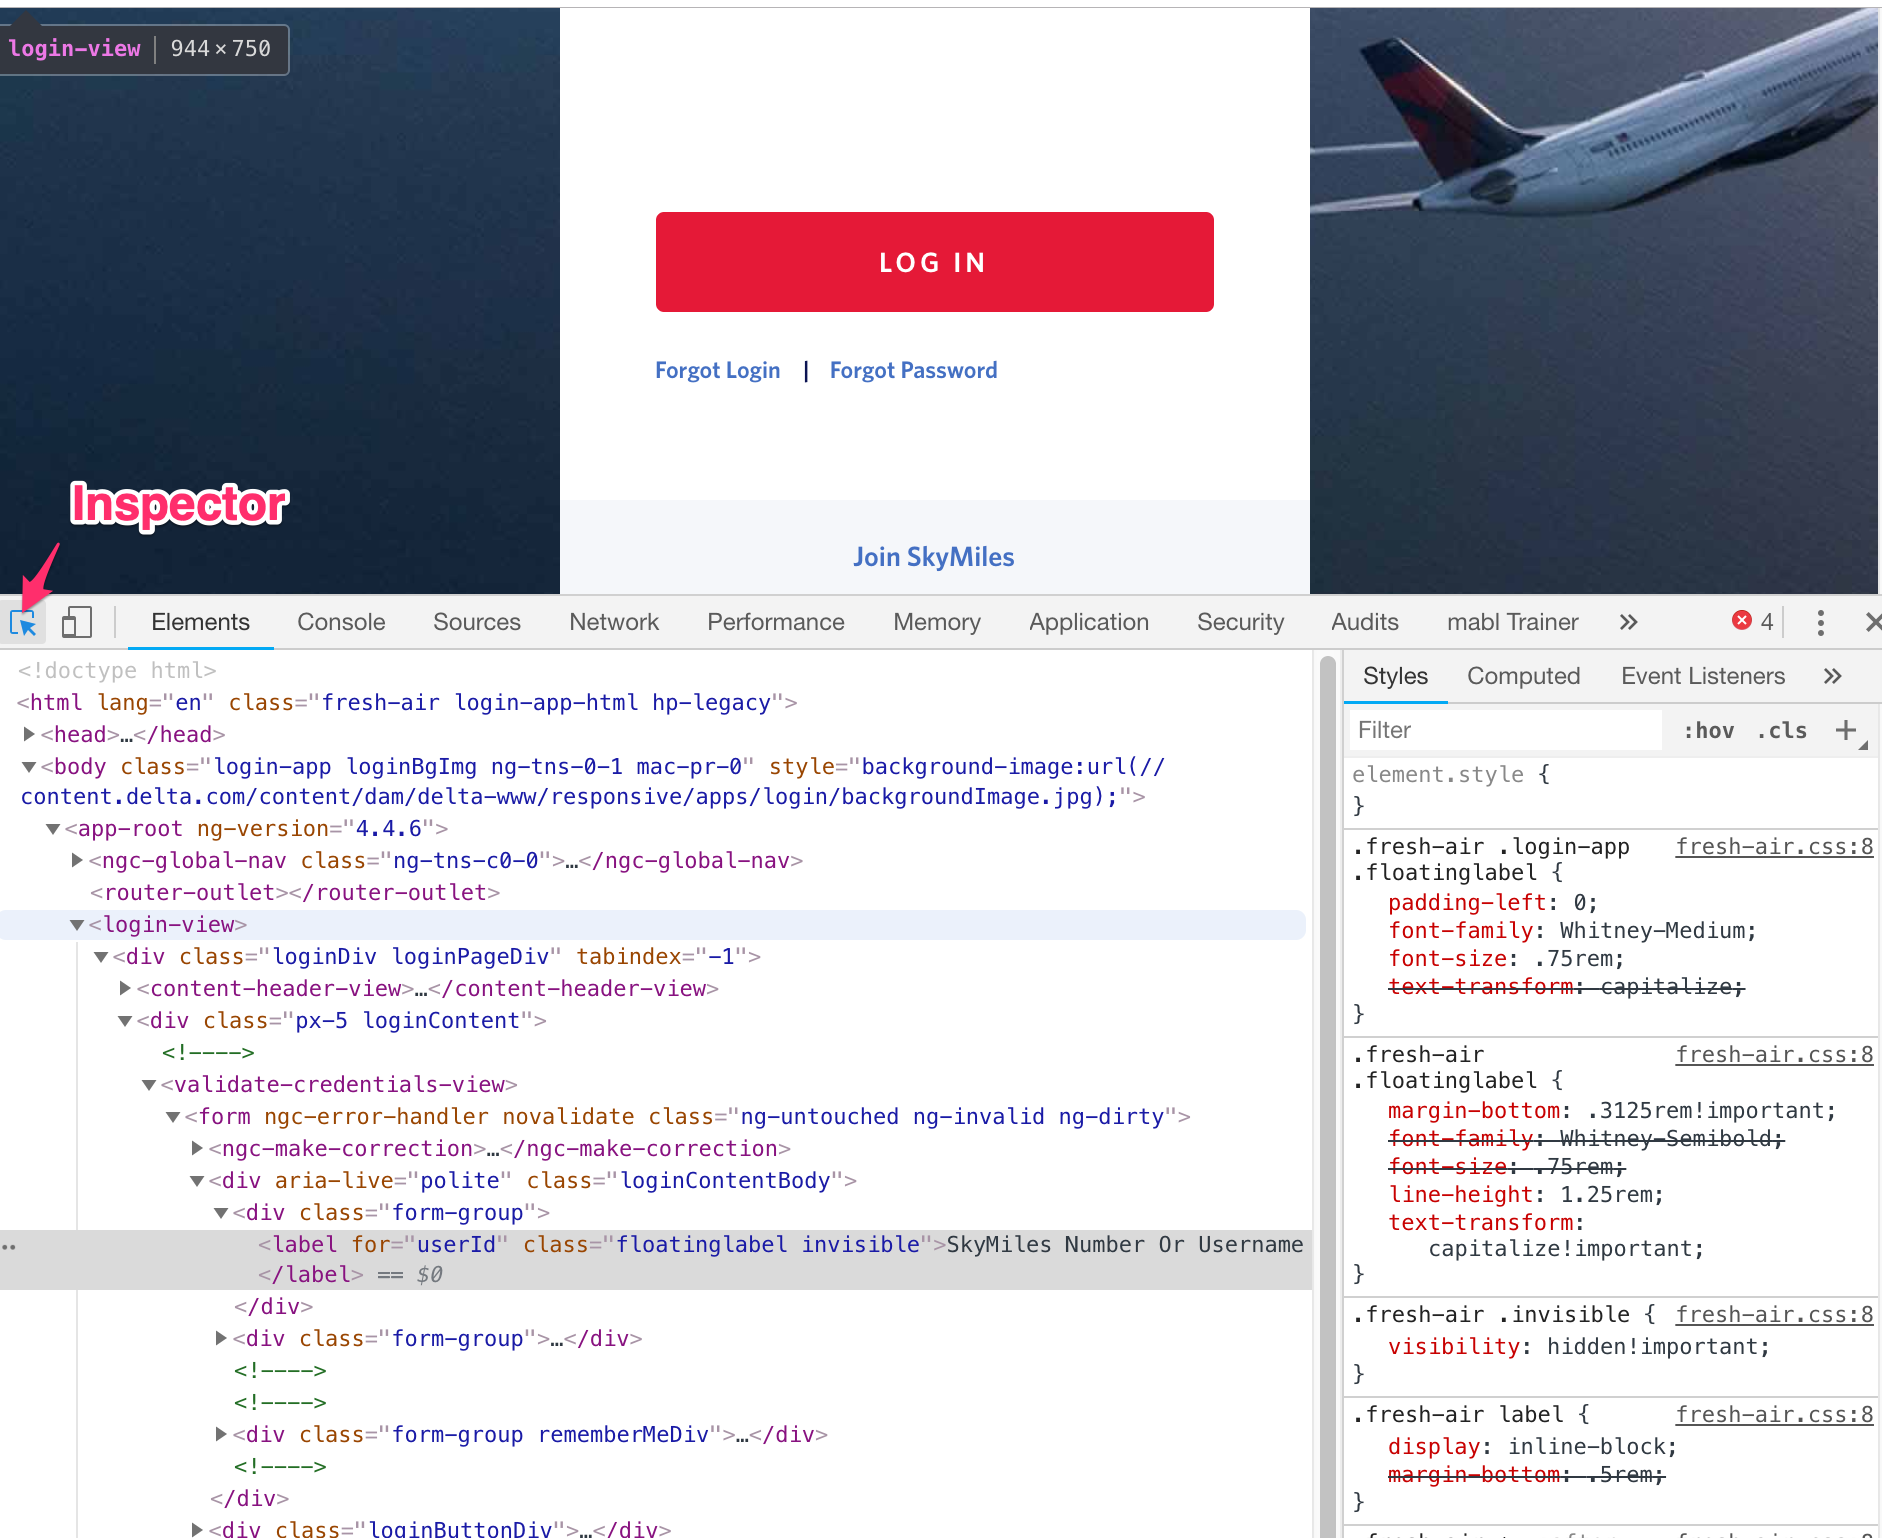Show more Styles pane tabs chevron

pos(1832,676)
